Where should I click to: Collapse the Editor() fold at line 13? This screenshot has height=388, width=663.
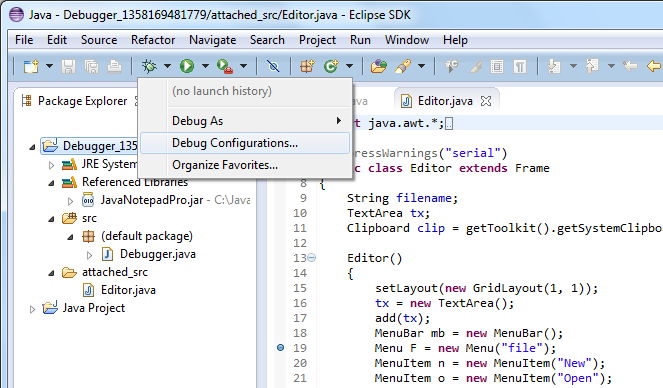(312, 257)
